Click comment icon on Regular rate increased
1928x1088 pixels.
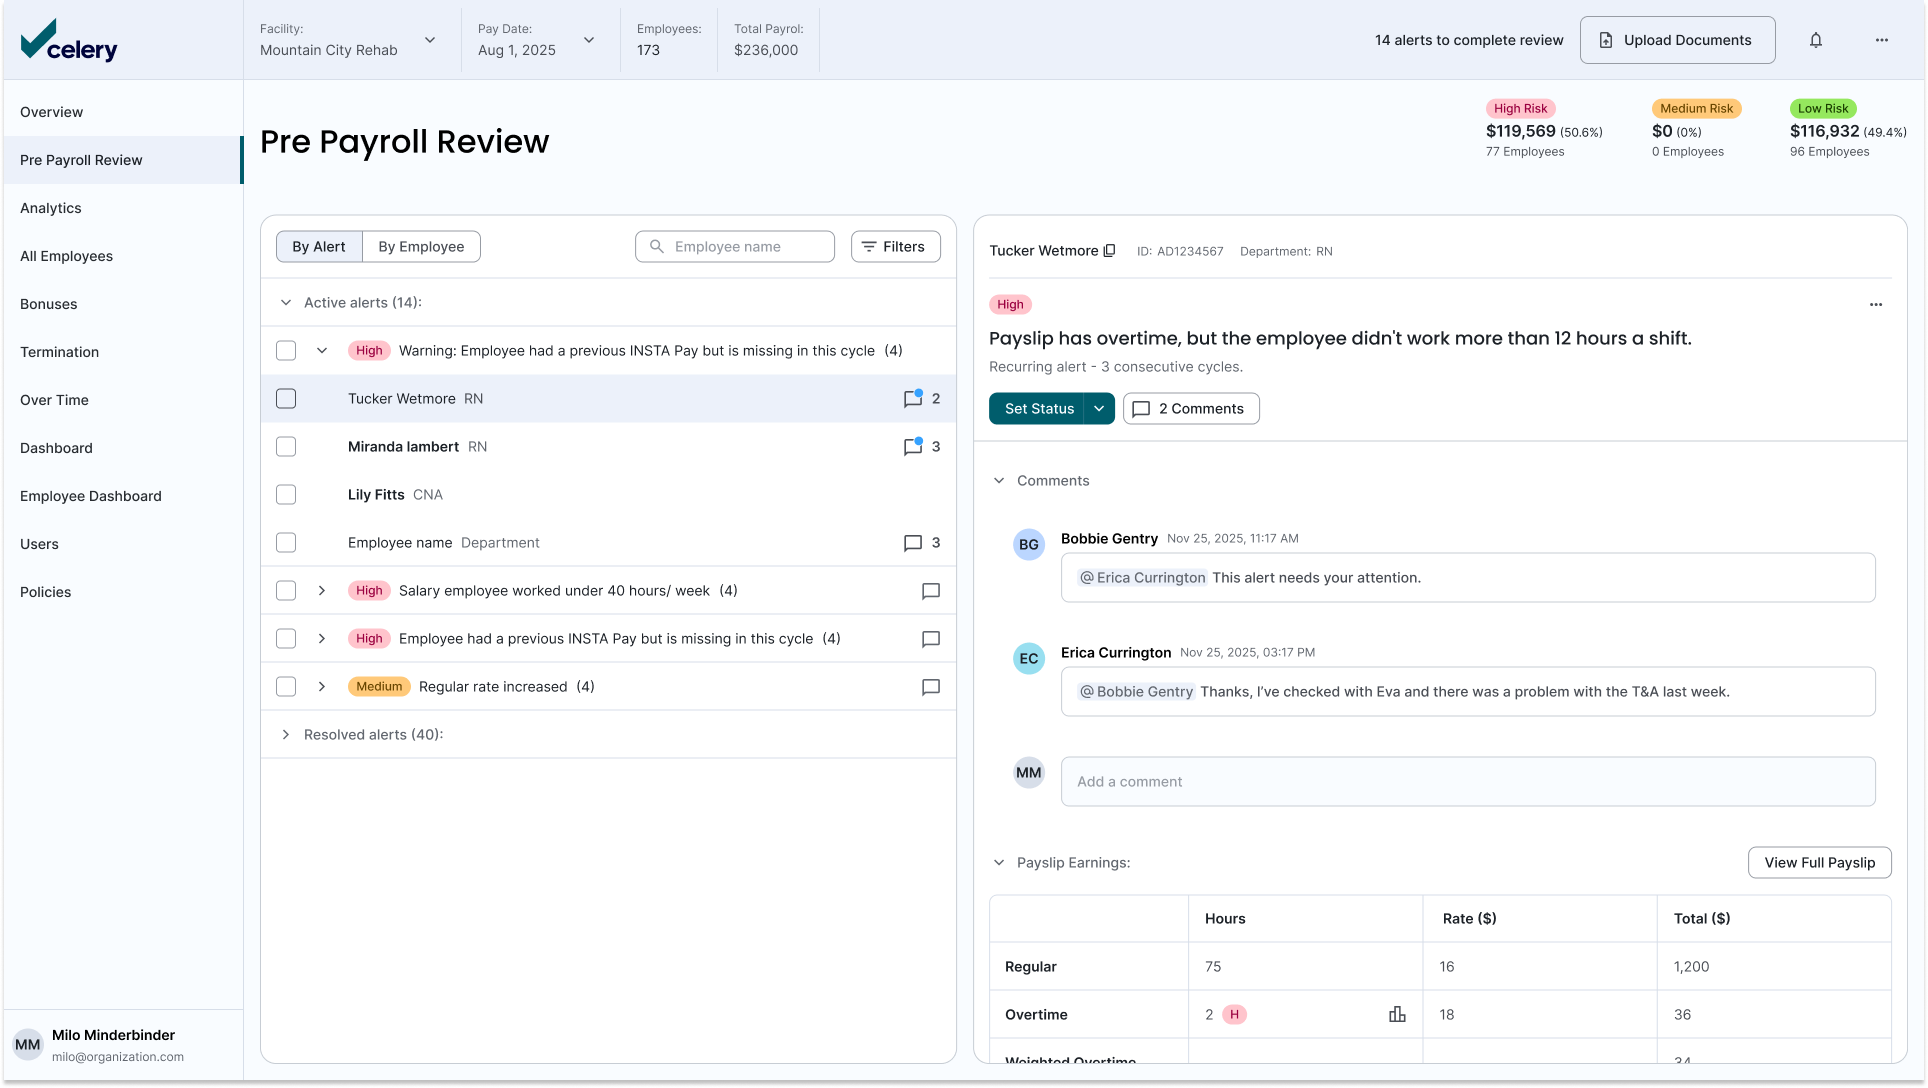coord(930,687)
